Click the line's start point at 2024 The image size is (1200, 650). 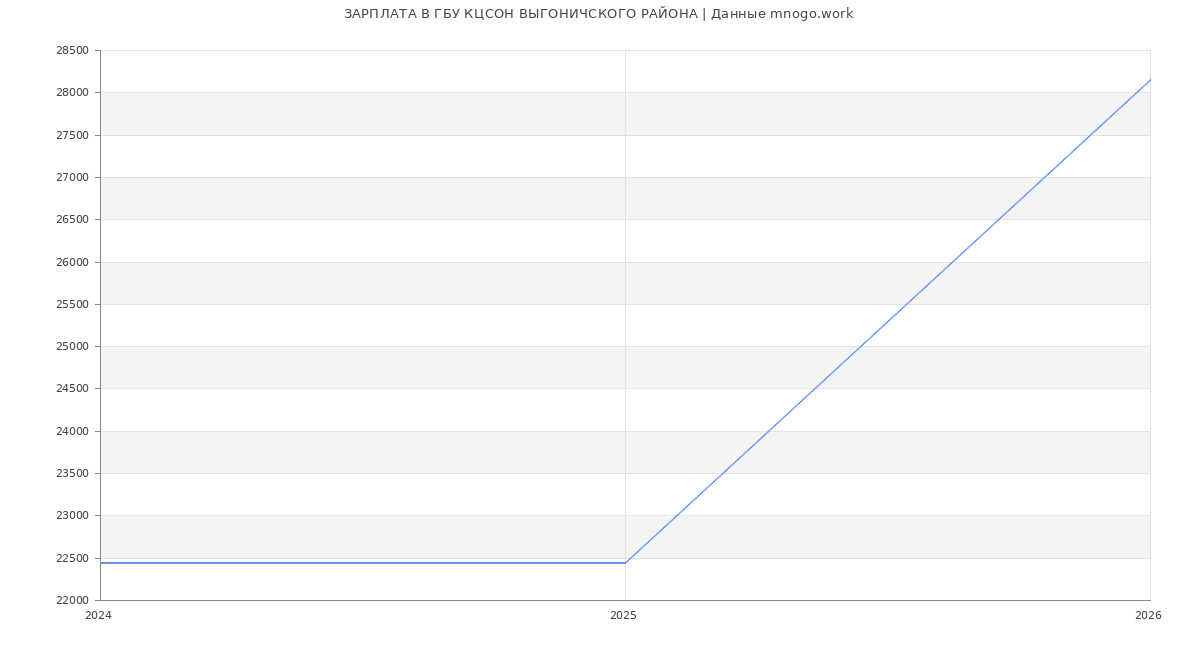pyautogui.click(x=101, y=563)
